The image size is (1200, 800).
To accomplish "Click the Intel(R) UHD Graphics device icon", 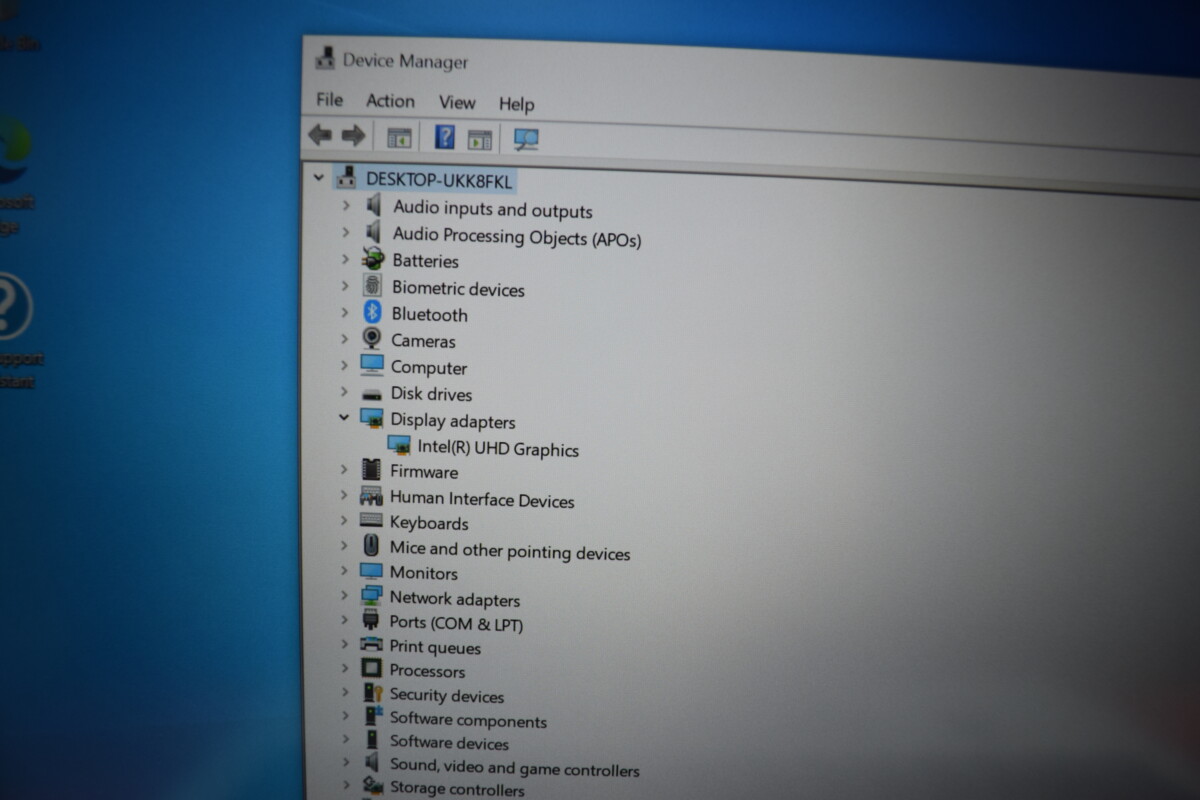I will click(x=399, y=446).
